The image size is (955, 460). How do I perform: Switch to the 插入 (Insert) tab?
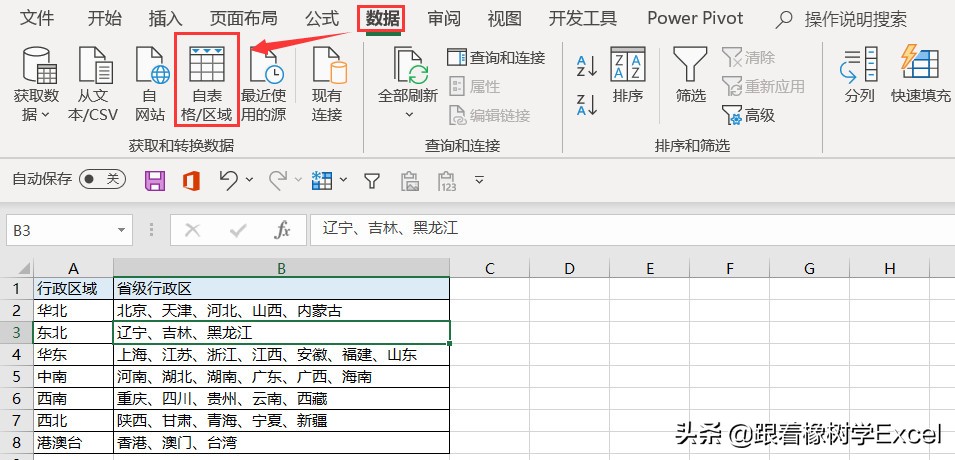(166, 18)
